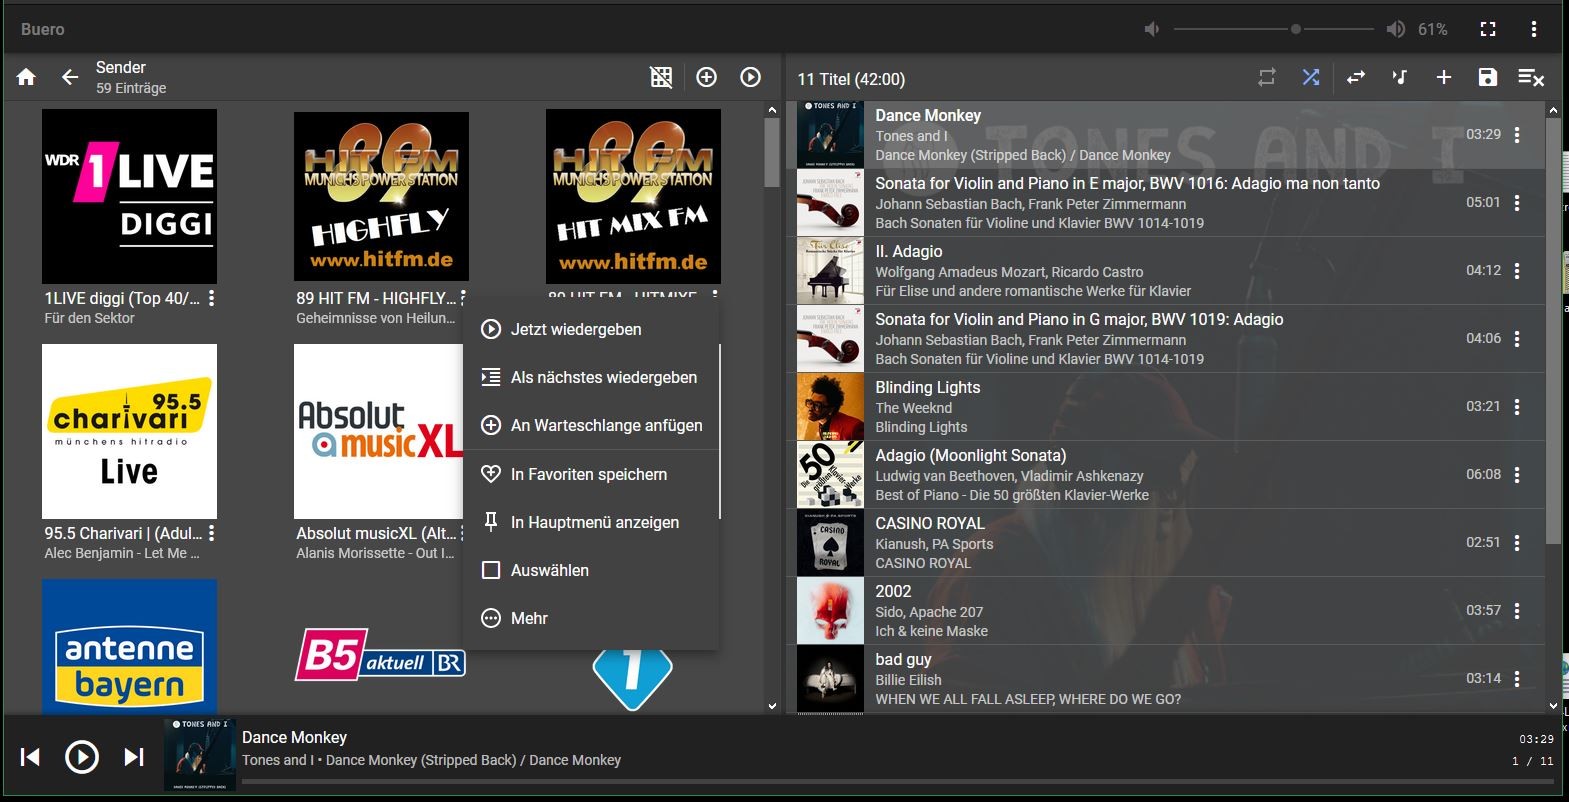The image size is (1569, 802).
Task: Click the play queue vertical scrollbar
Action: [1553, 330]
